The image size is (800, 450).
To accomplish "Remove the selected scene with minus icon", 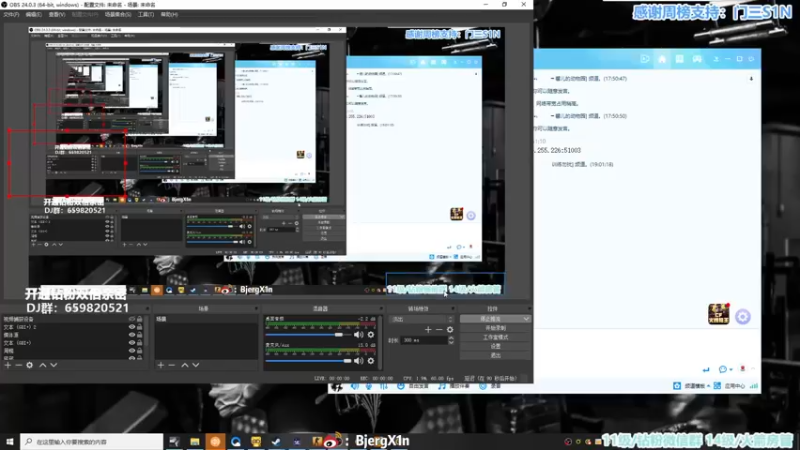I will [171, 365].
